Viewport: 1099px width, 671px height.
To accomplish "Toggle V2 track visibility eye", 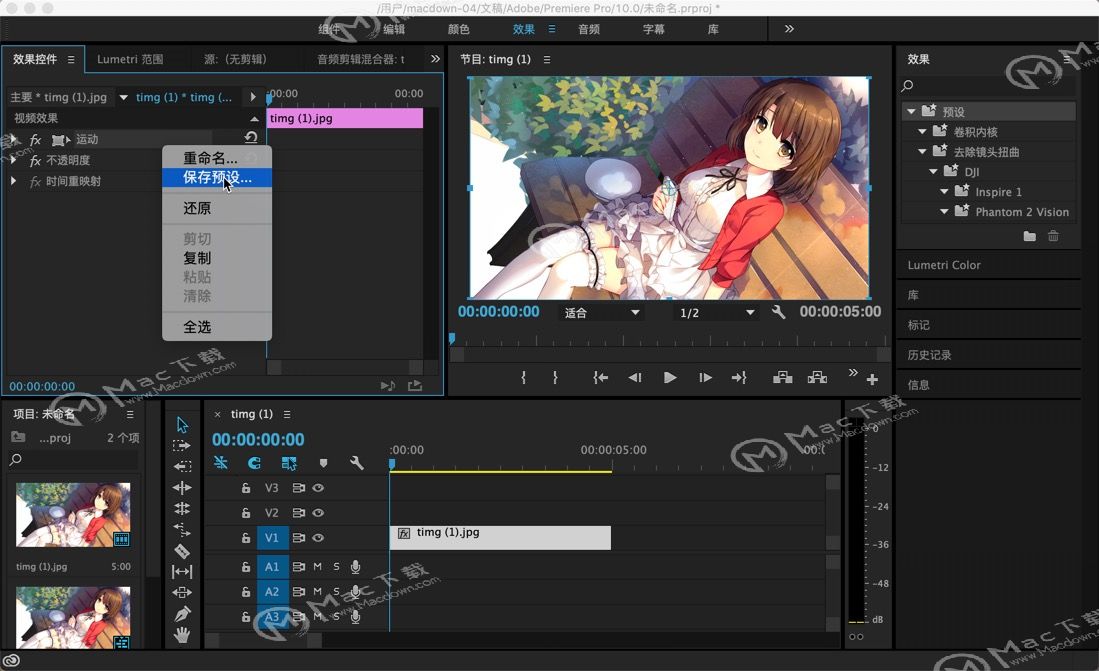I will click(318, 513).
